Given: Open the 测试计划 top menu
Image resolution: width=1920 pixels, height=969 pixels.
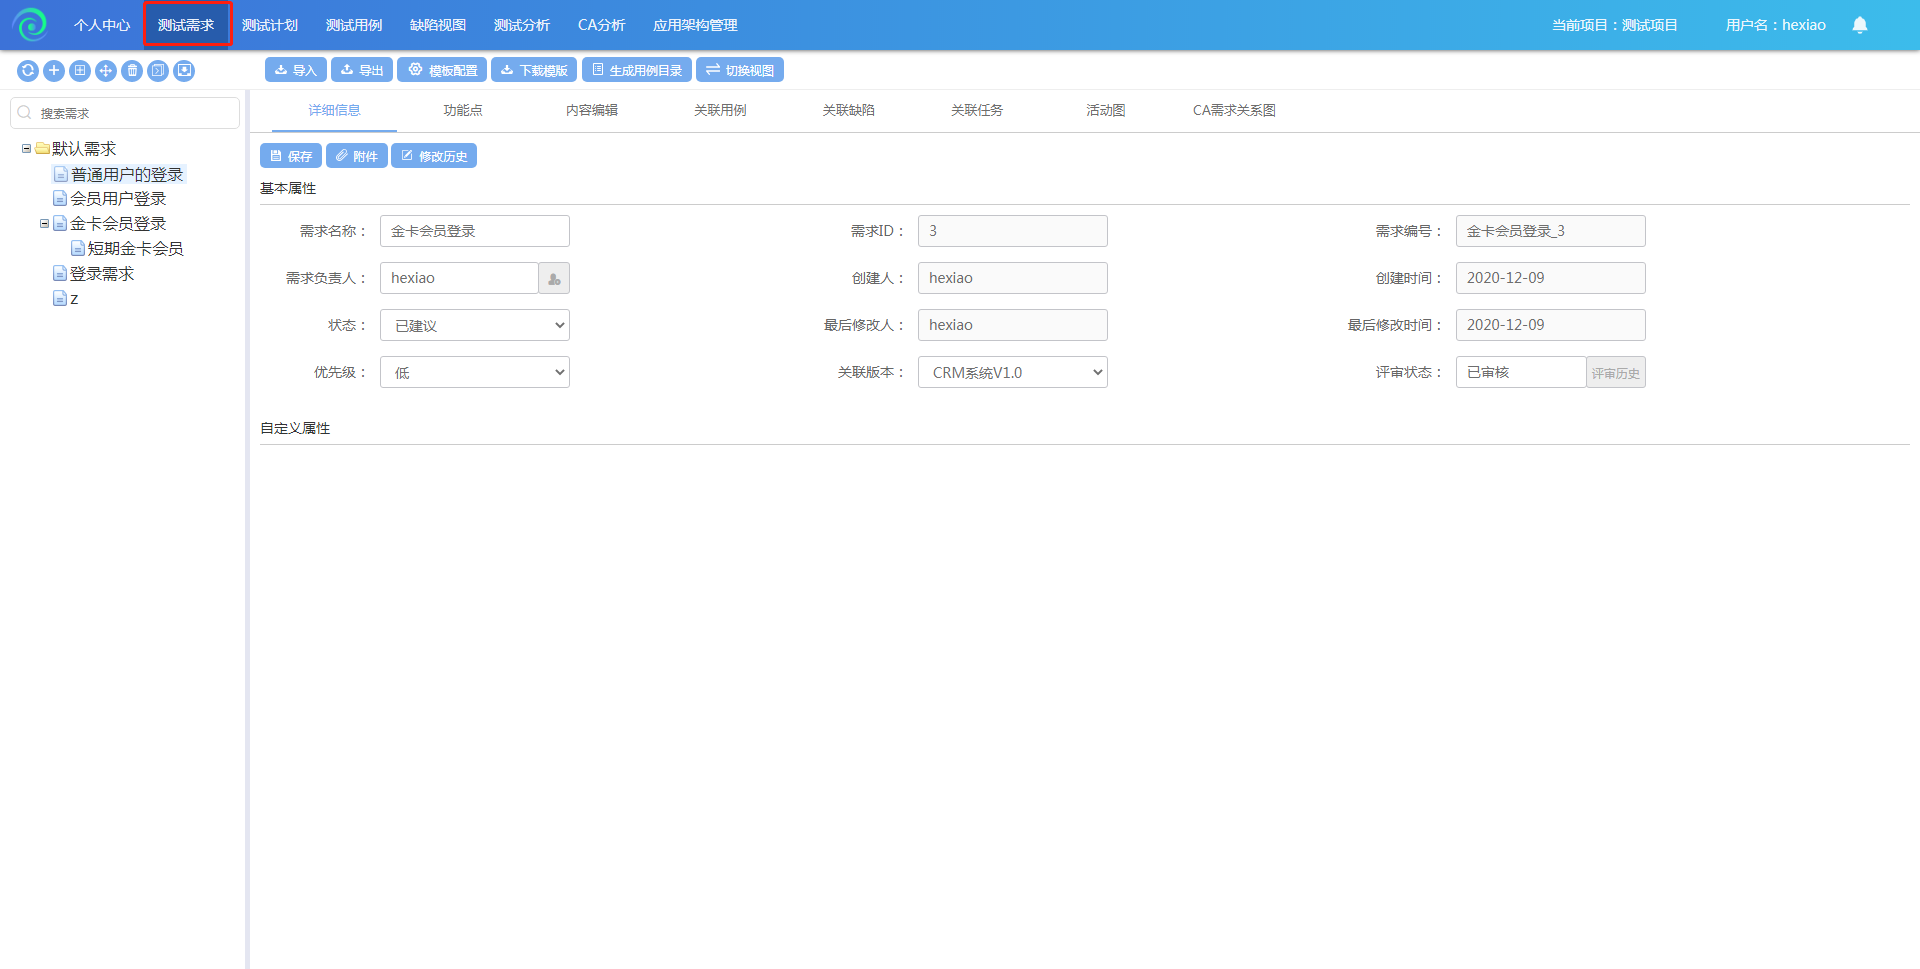Looking at the screenshot, I should pos(270,25).
